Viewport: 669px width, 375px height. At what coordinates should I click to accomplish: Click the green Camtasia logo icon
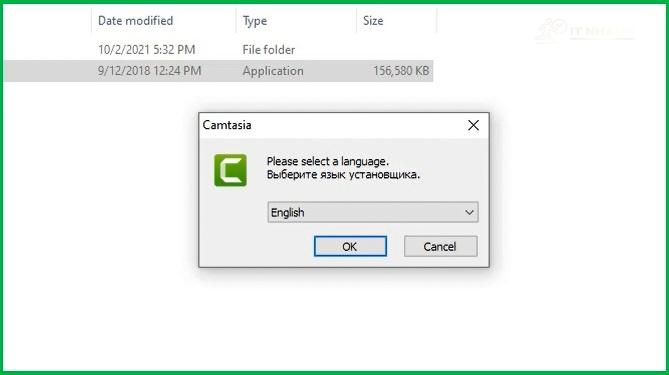[x=230, y=170]
